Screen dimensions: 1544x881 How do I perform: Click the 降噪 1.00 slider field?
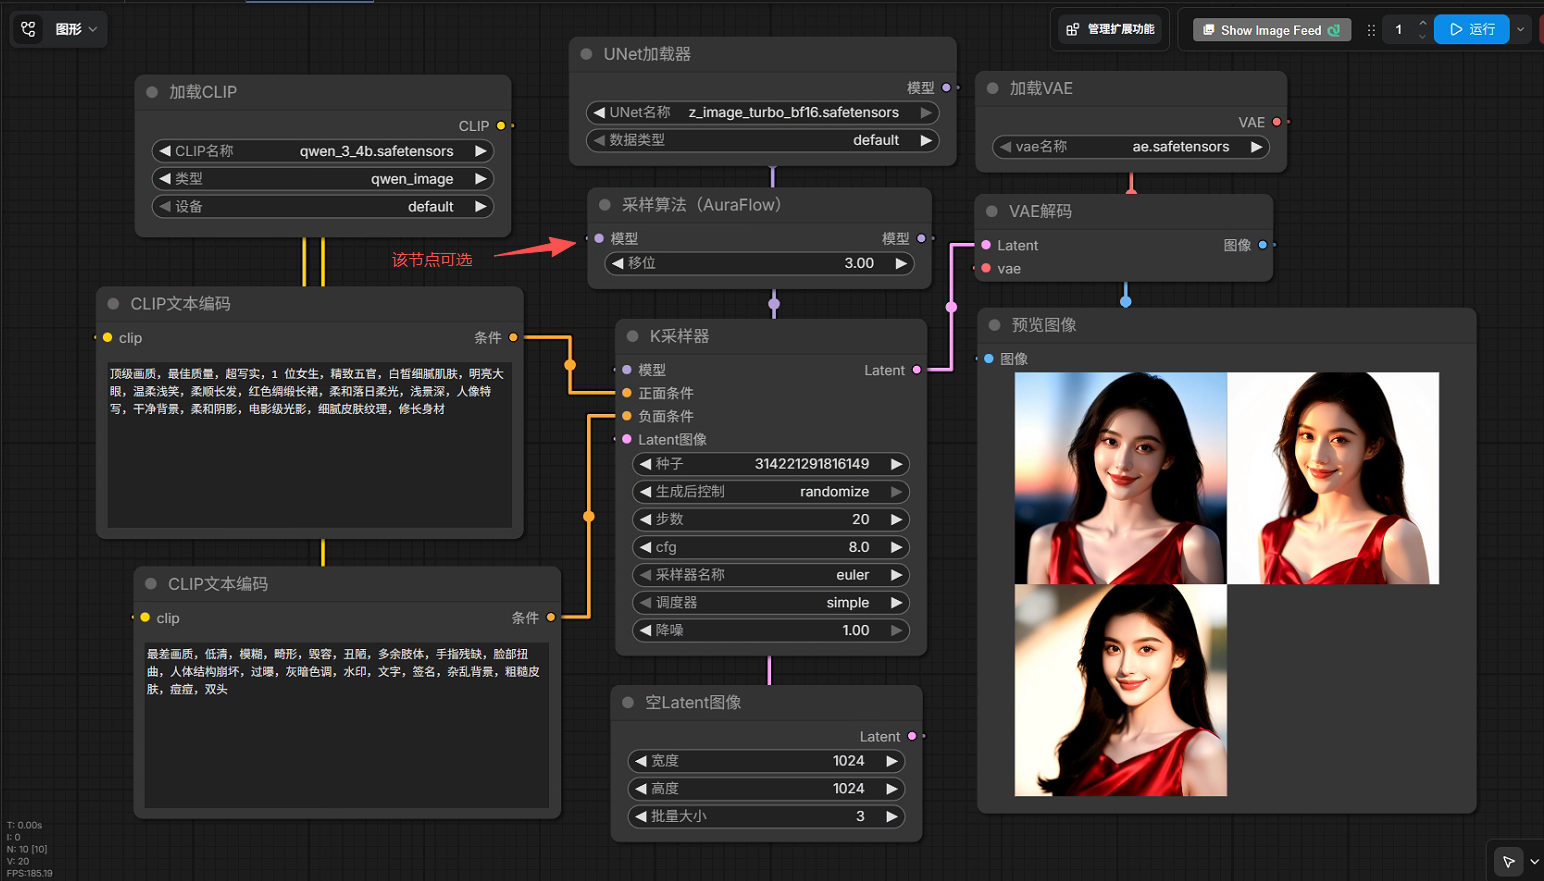point(771,631)
